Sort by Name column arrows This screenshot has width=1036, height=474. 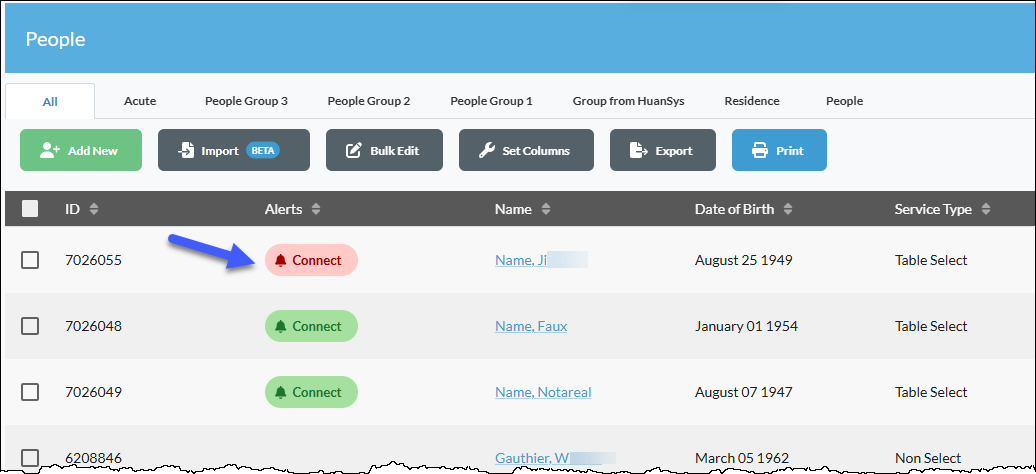(x=546, y=209)
